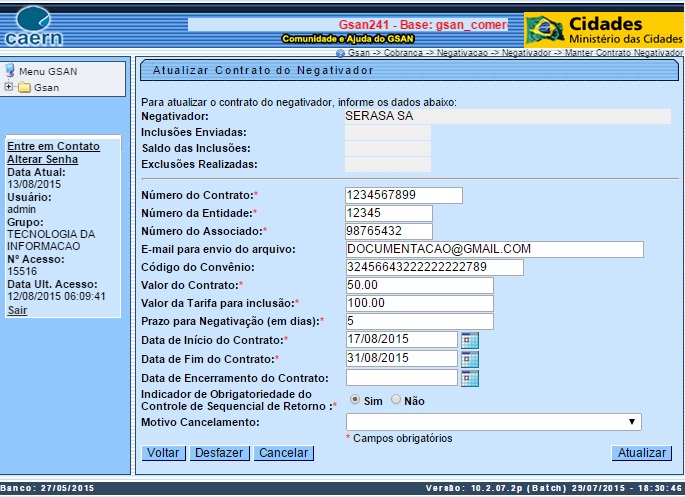This screenshot has height=497, width=685.
Task: Click Sair to log out
Action: point(17,310)
